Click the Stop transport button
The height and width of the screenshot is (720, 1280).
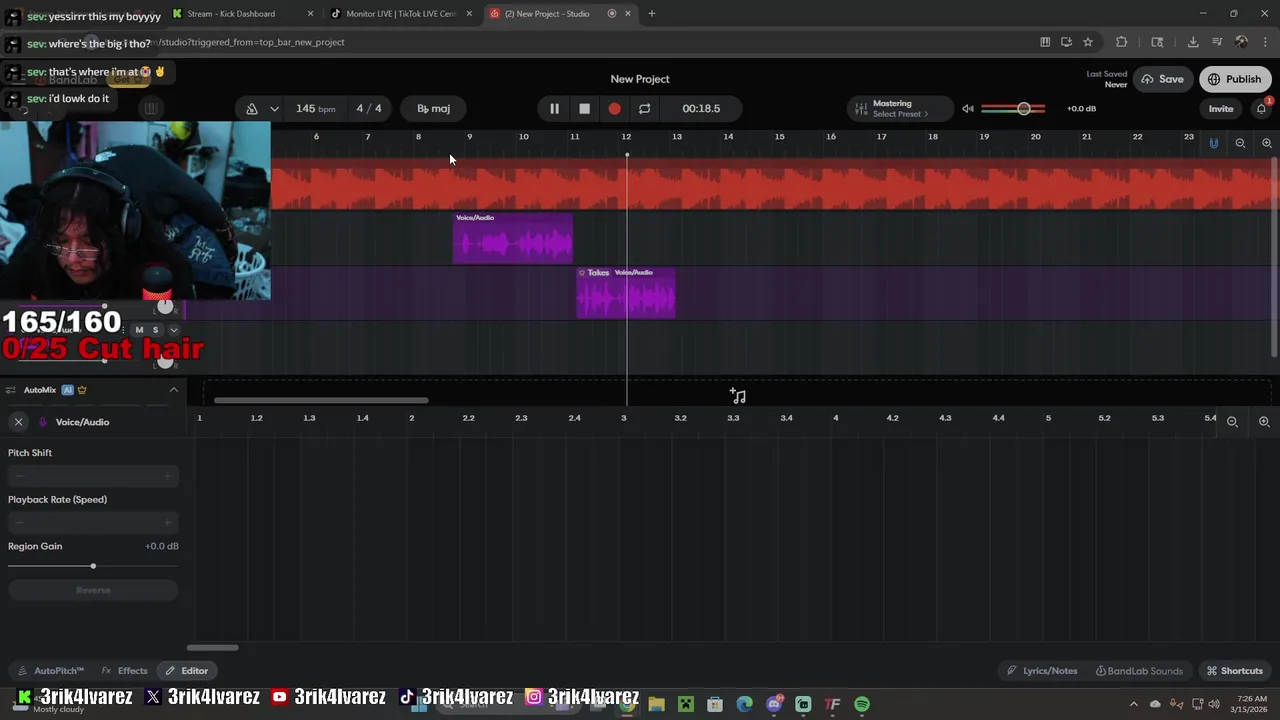(x=584, y=108)
